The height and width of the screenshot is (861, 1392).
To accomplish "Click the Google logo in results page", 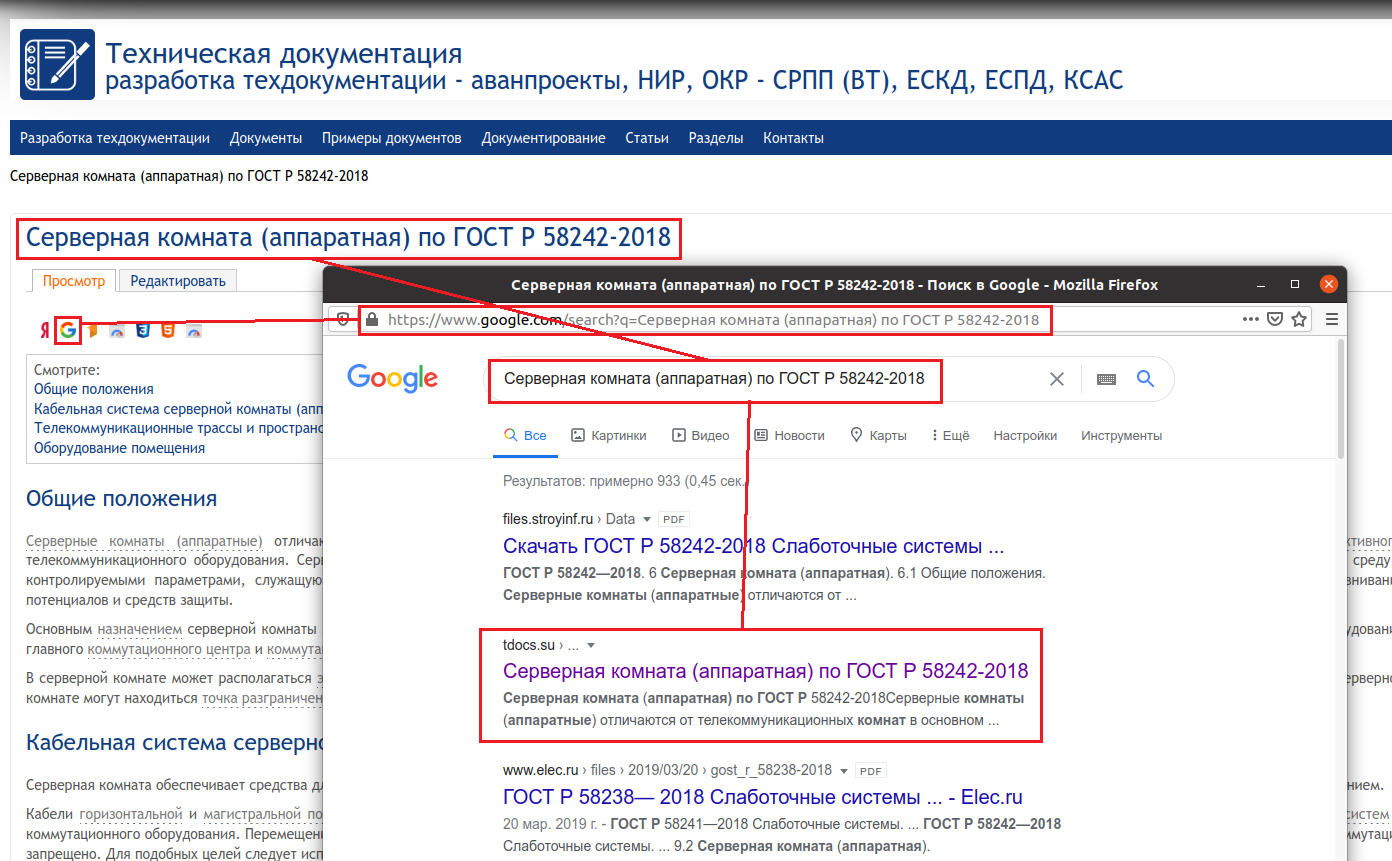I will point(393,379).
